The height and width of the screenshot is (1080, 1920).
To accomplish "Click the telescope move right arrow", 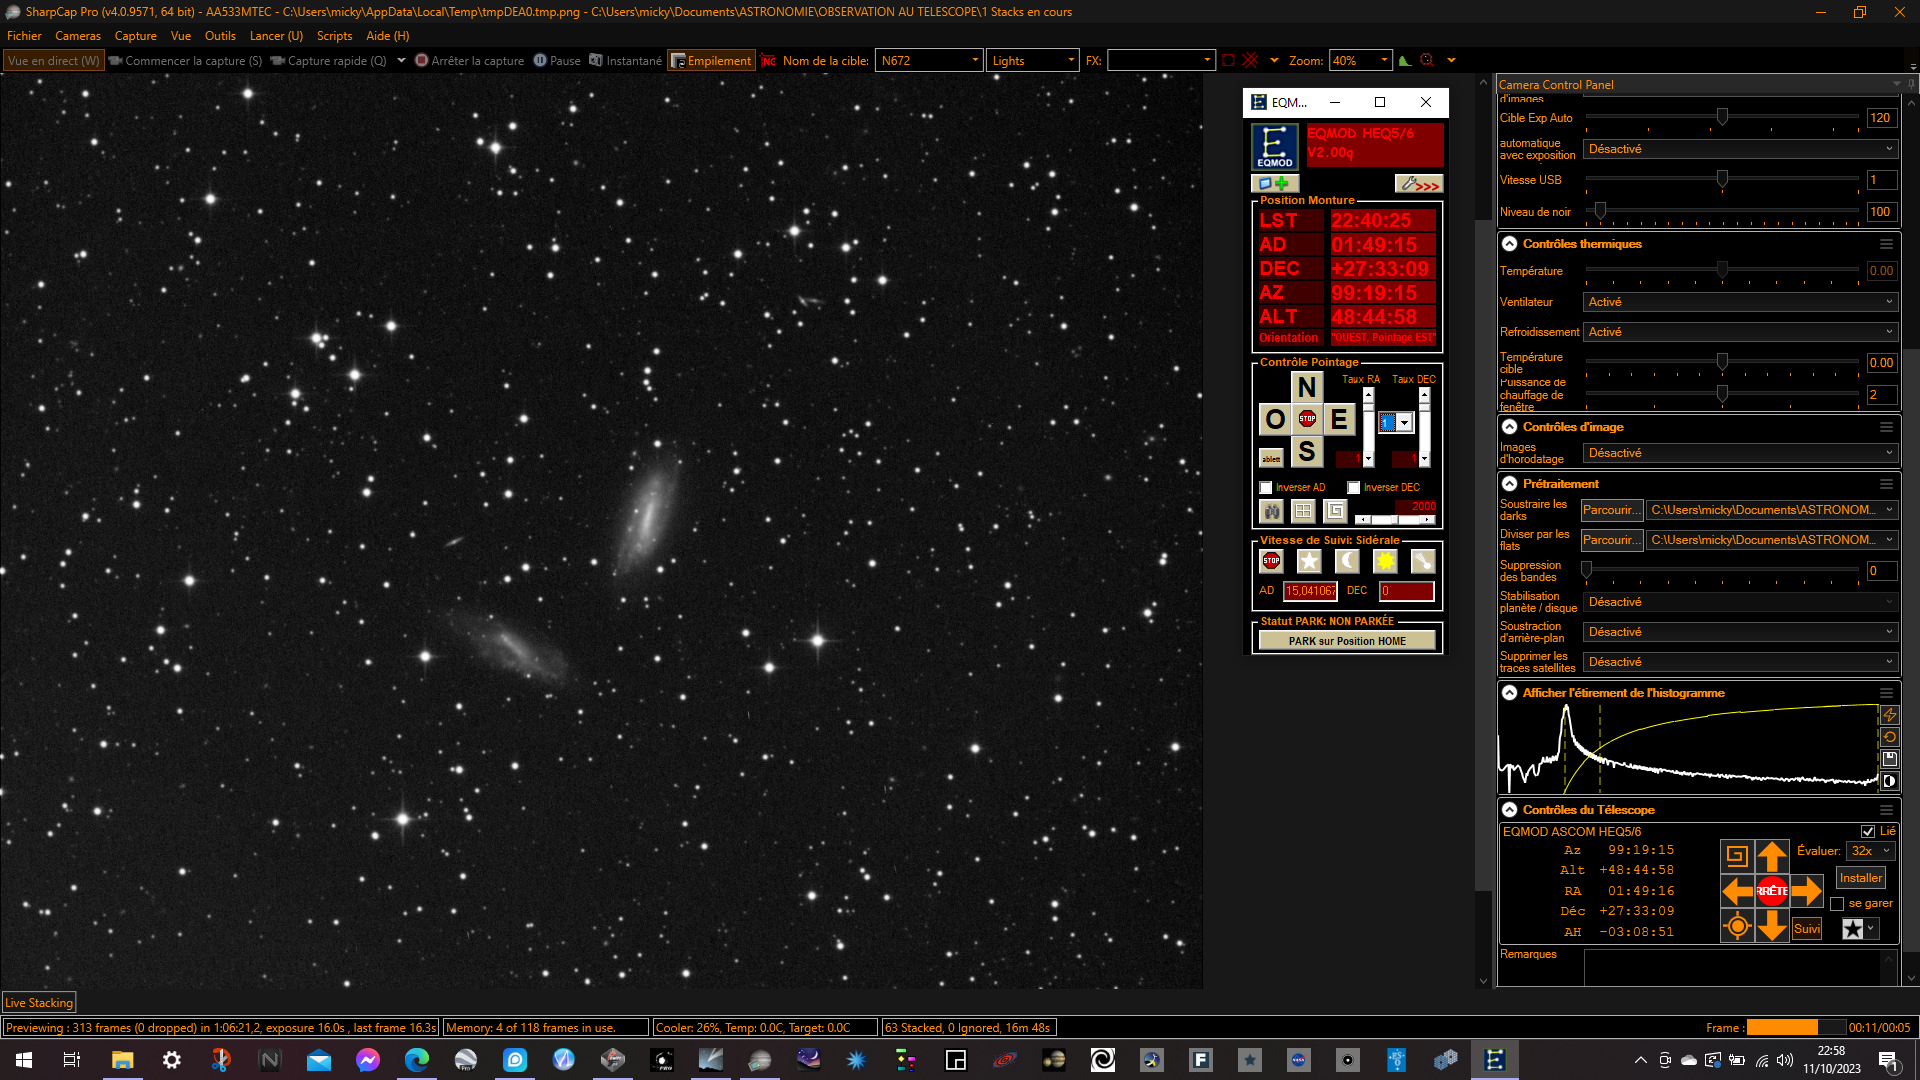I will click(1807, 890).
